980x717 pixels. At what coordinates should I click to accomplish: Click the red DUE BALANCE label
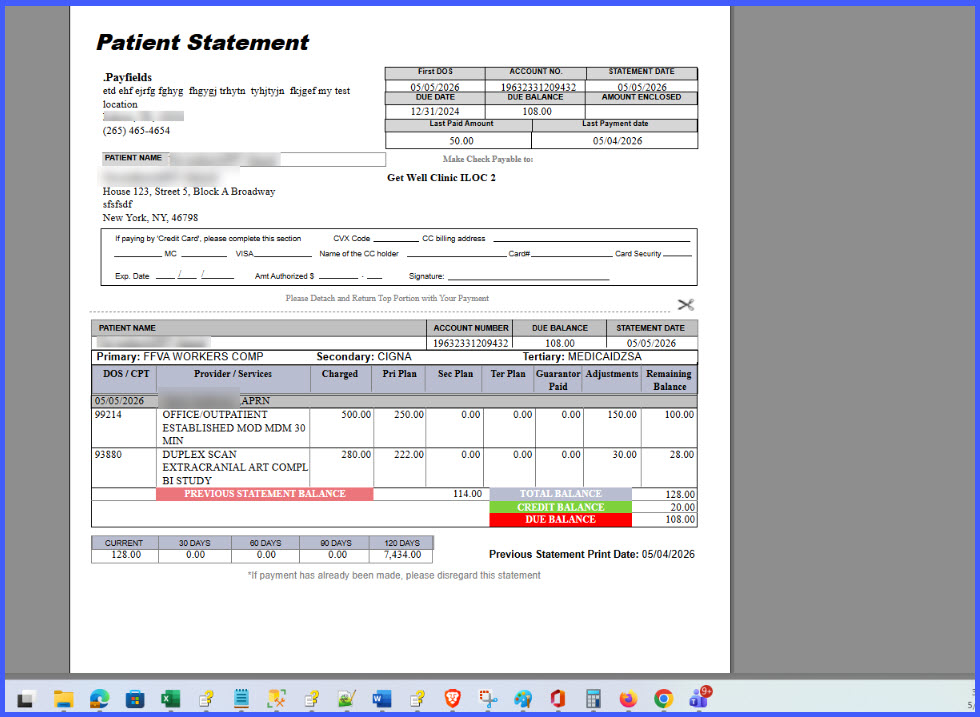(x=561, y=519)
